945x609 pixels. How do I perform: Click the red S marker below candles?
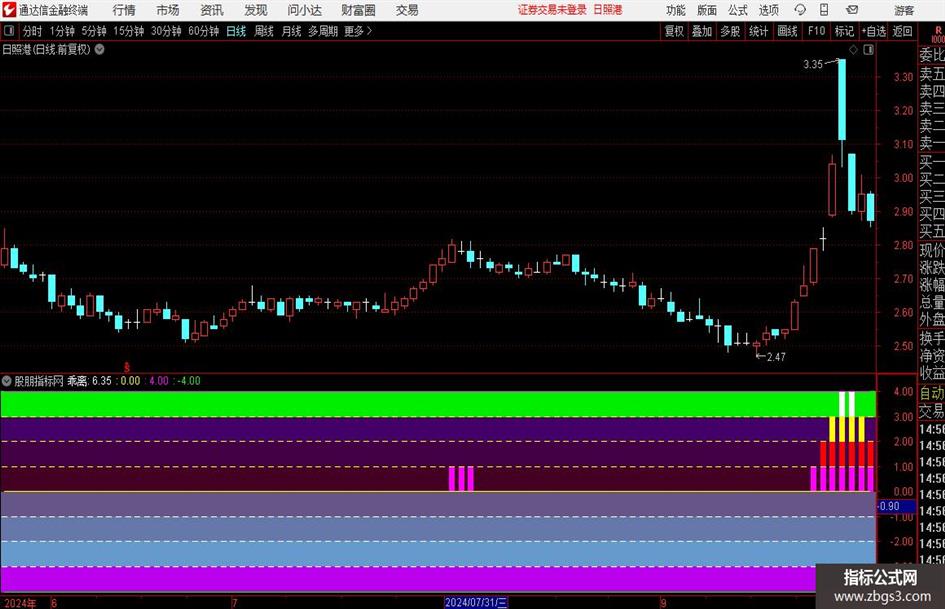click(127, 367)
